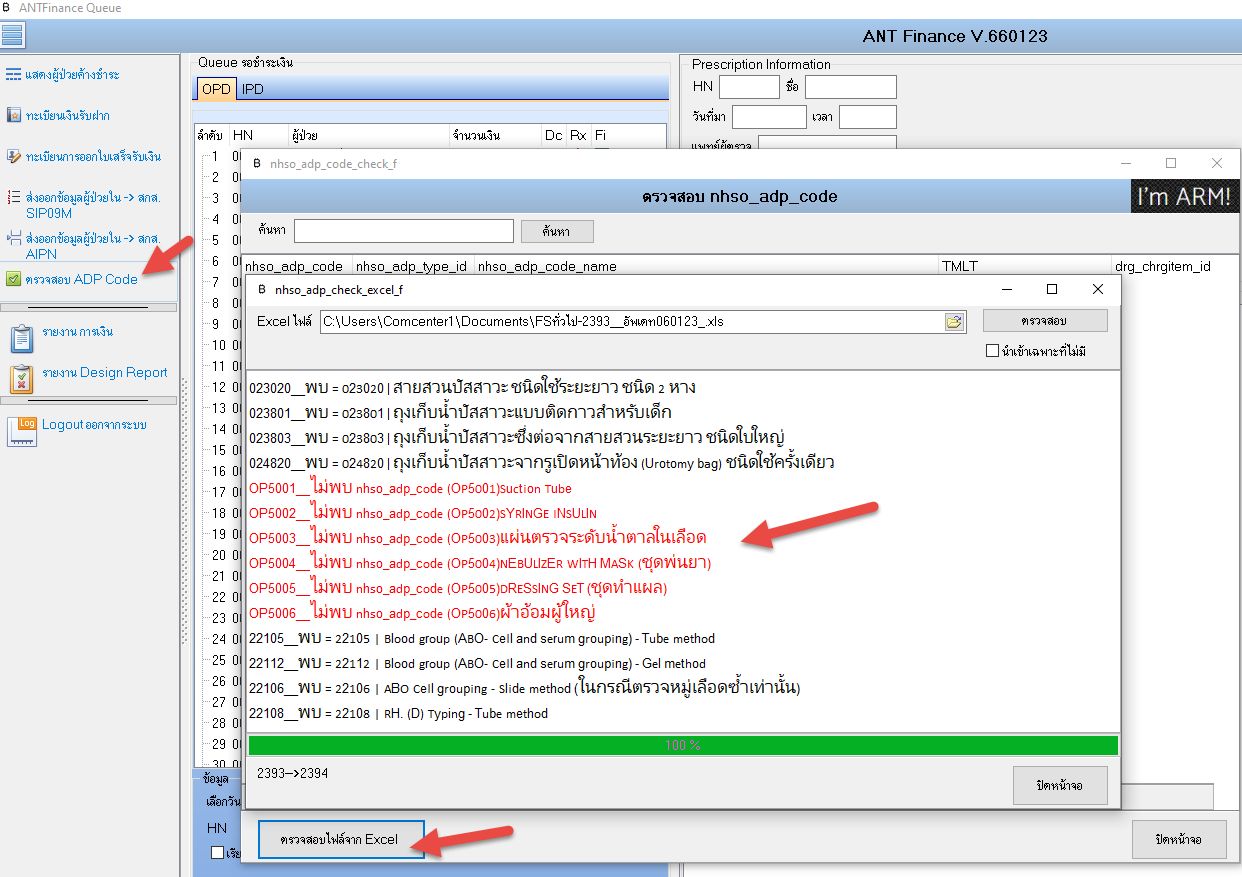Switch to the IPD queue tab
The width and height of the screenshot is (1242, 877).
(x=253, y=89)
